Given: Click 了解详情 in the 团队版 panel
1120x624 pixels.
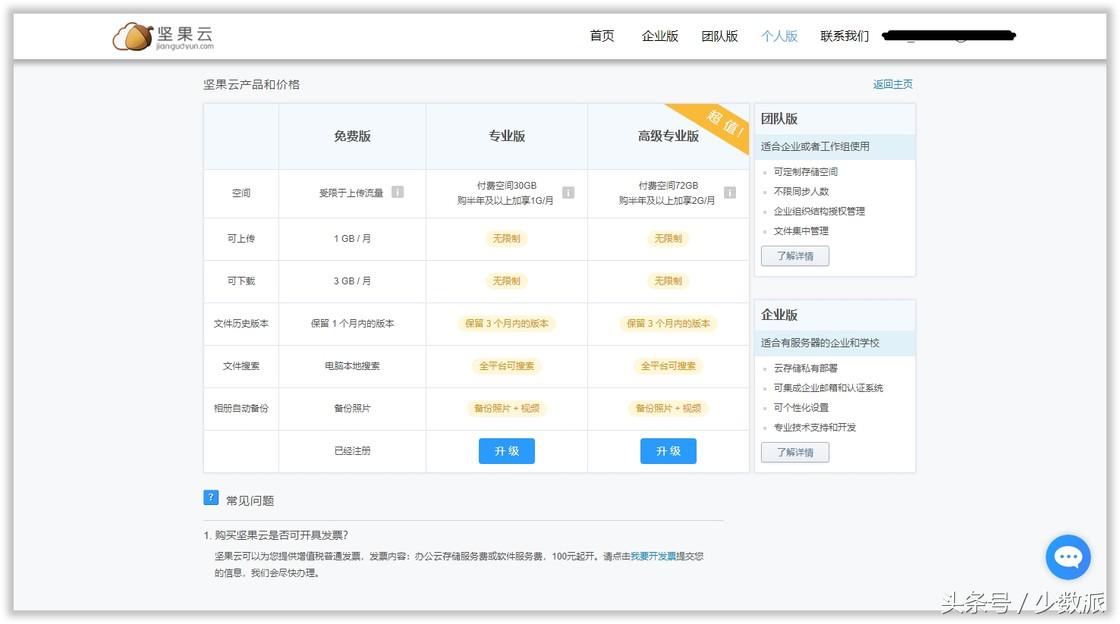Looking at the screenshot, I should pos(795,256).
